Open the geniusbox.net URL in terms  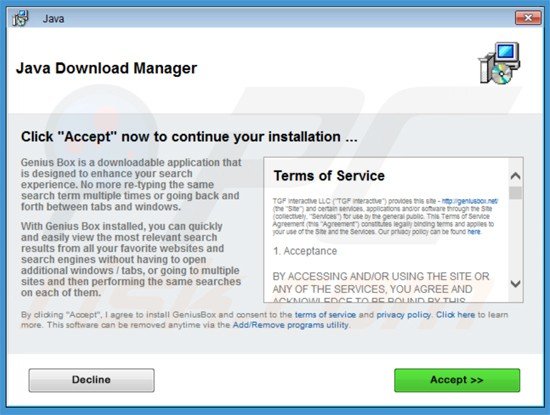[x=469, y=201]
